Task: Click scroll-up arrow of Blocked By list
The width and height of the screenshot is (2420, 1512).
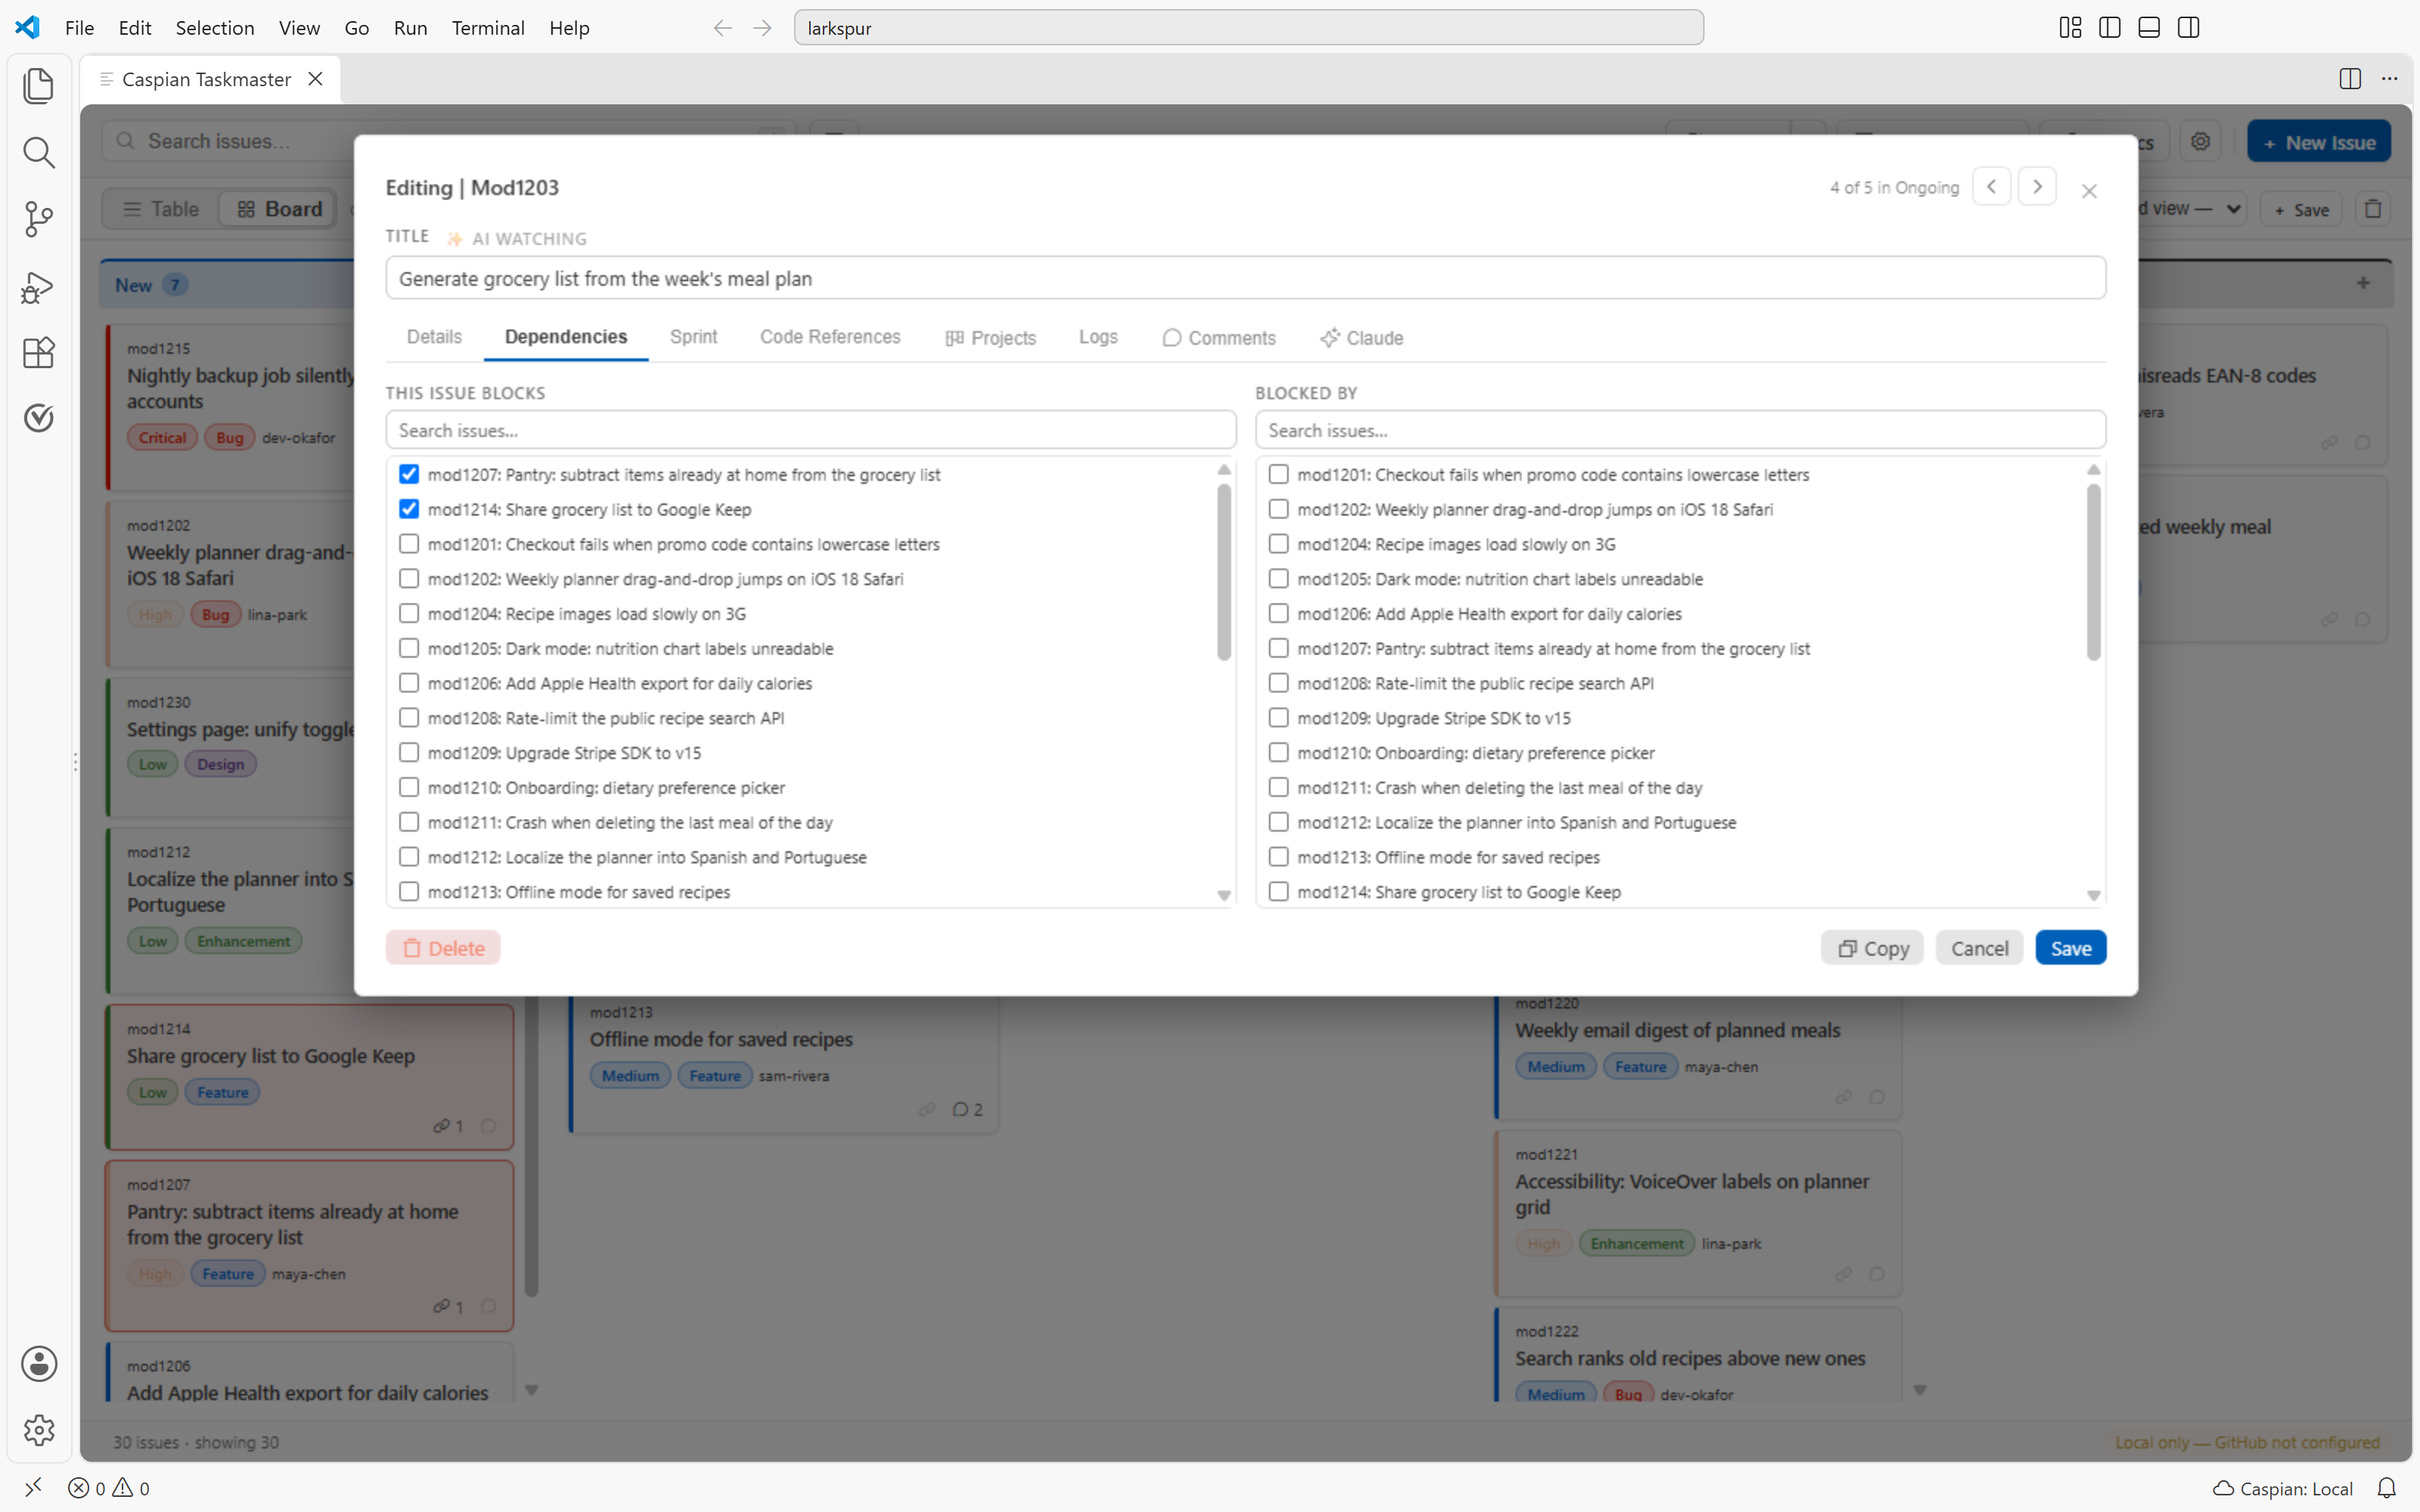Action: (2093, 470)
